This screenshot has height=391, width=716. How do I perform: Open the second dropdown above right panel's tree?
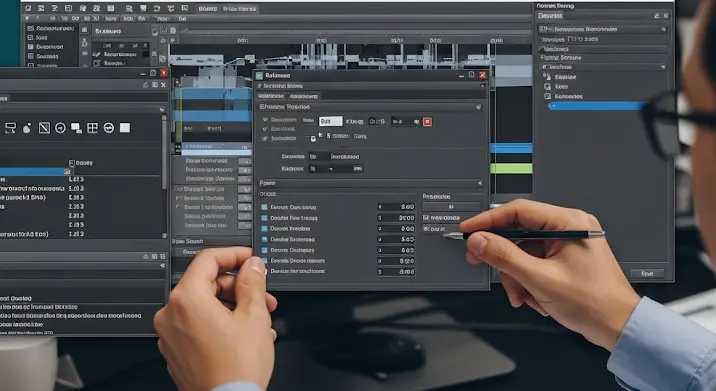tap(603, 67)
